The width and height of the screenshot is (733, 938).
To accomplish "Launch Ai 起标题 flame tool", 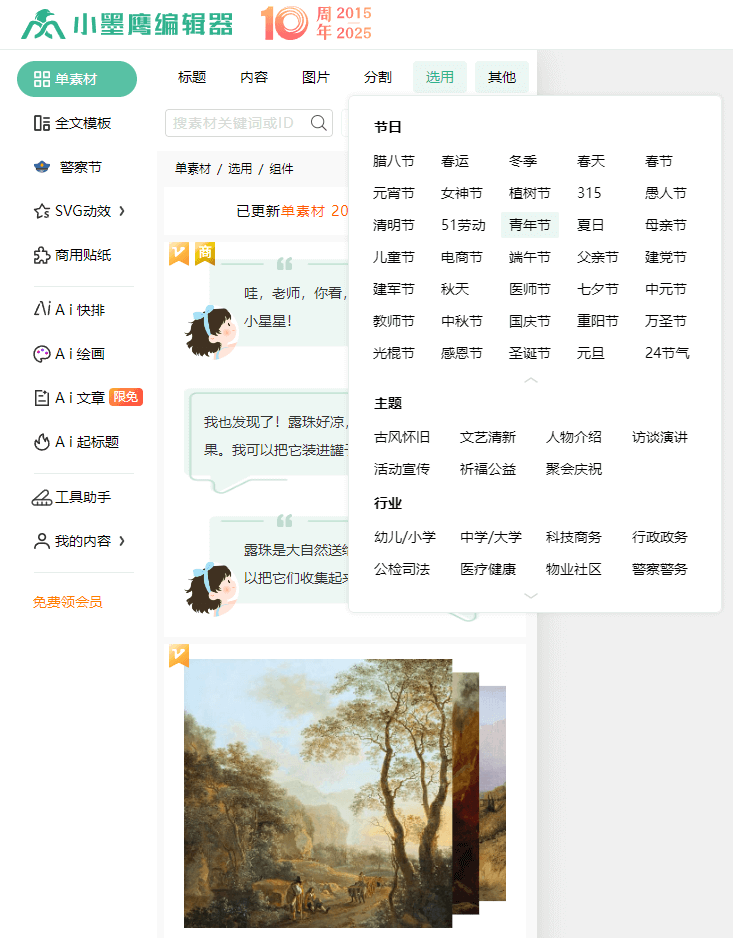I will (42, 441).
